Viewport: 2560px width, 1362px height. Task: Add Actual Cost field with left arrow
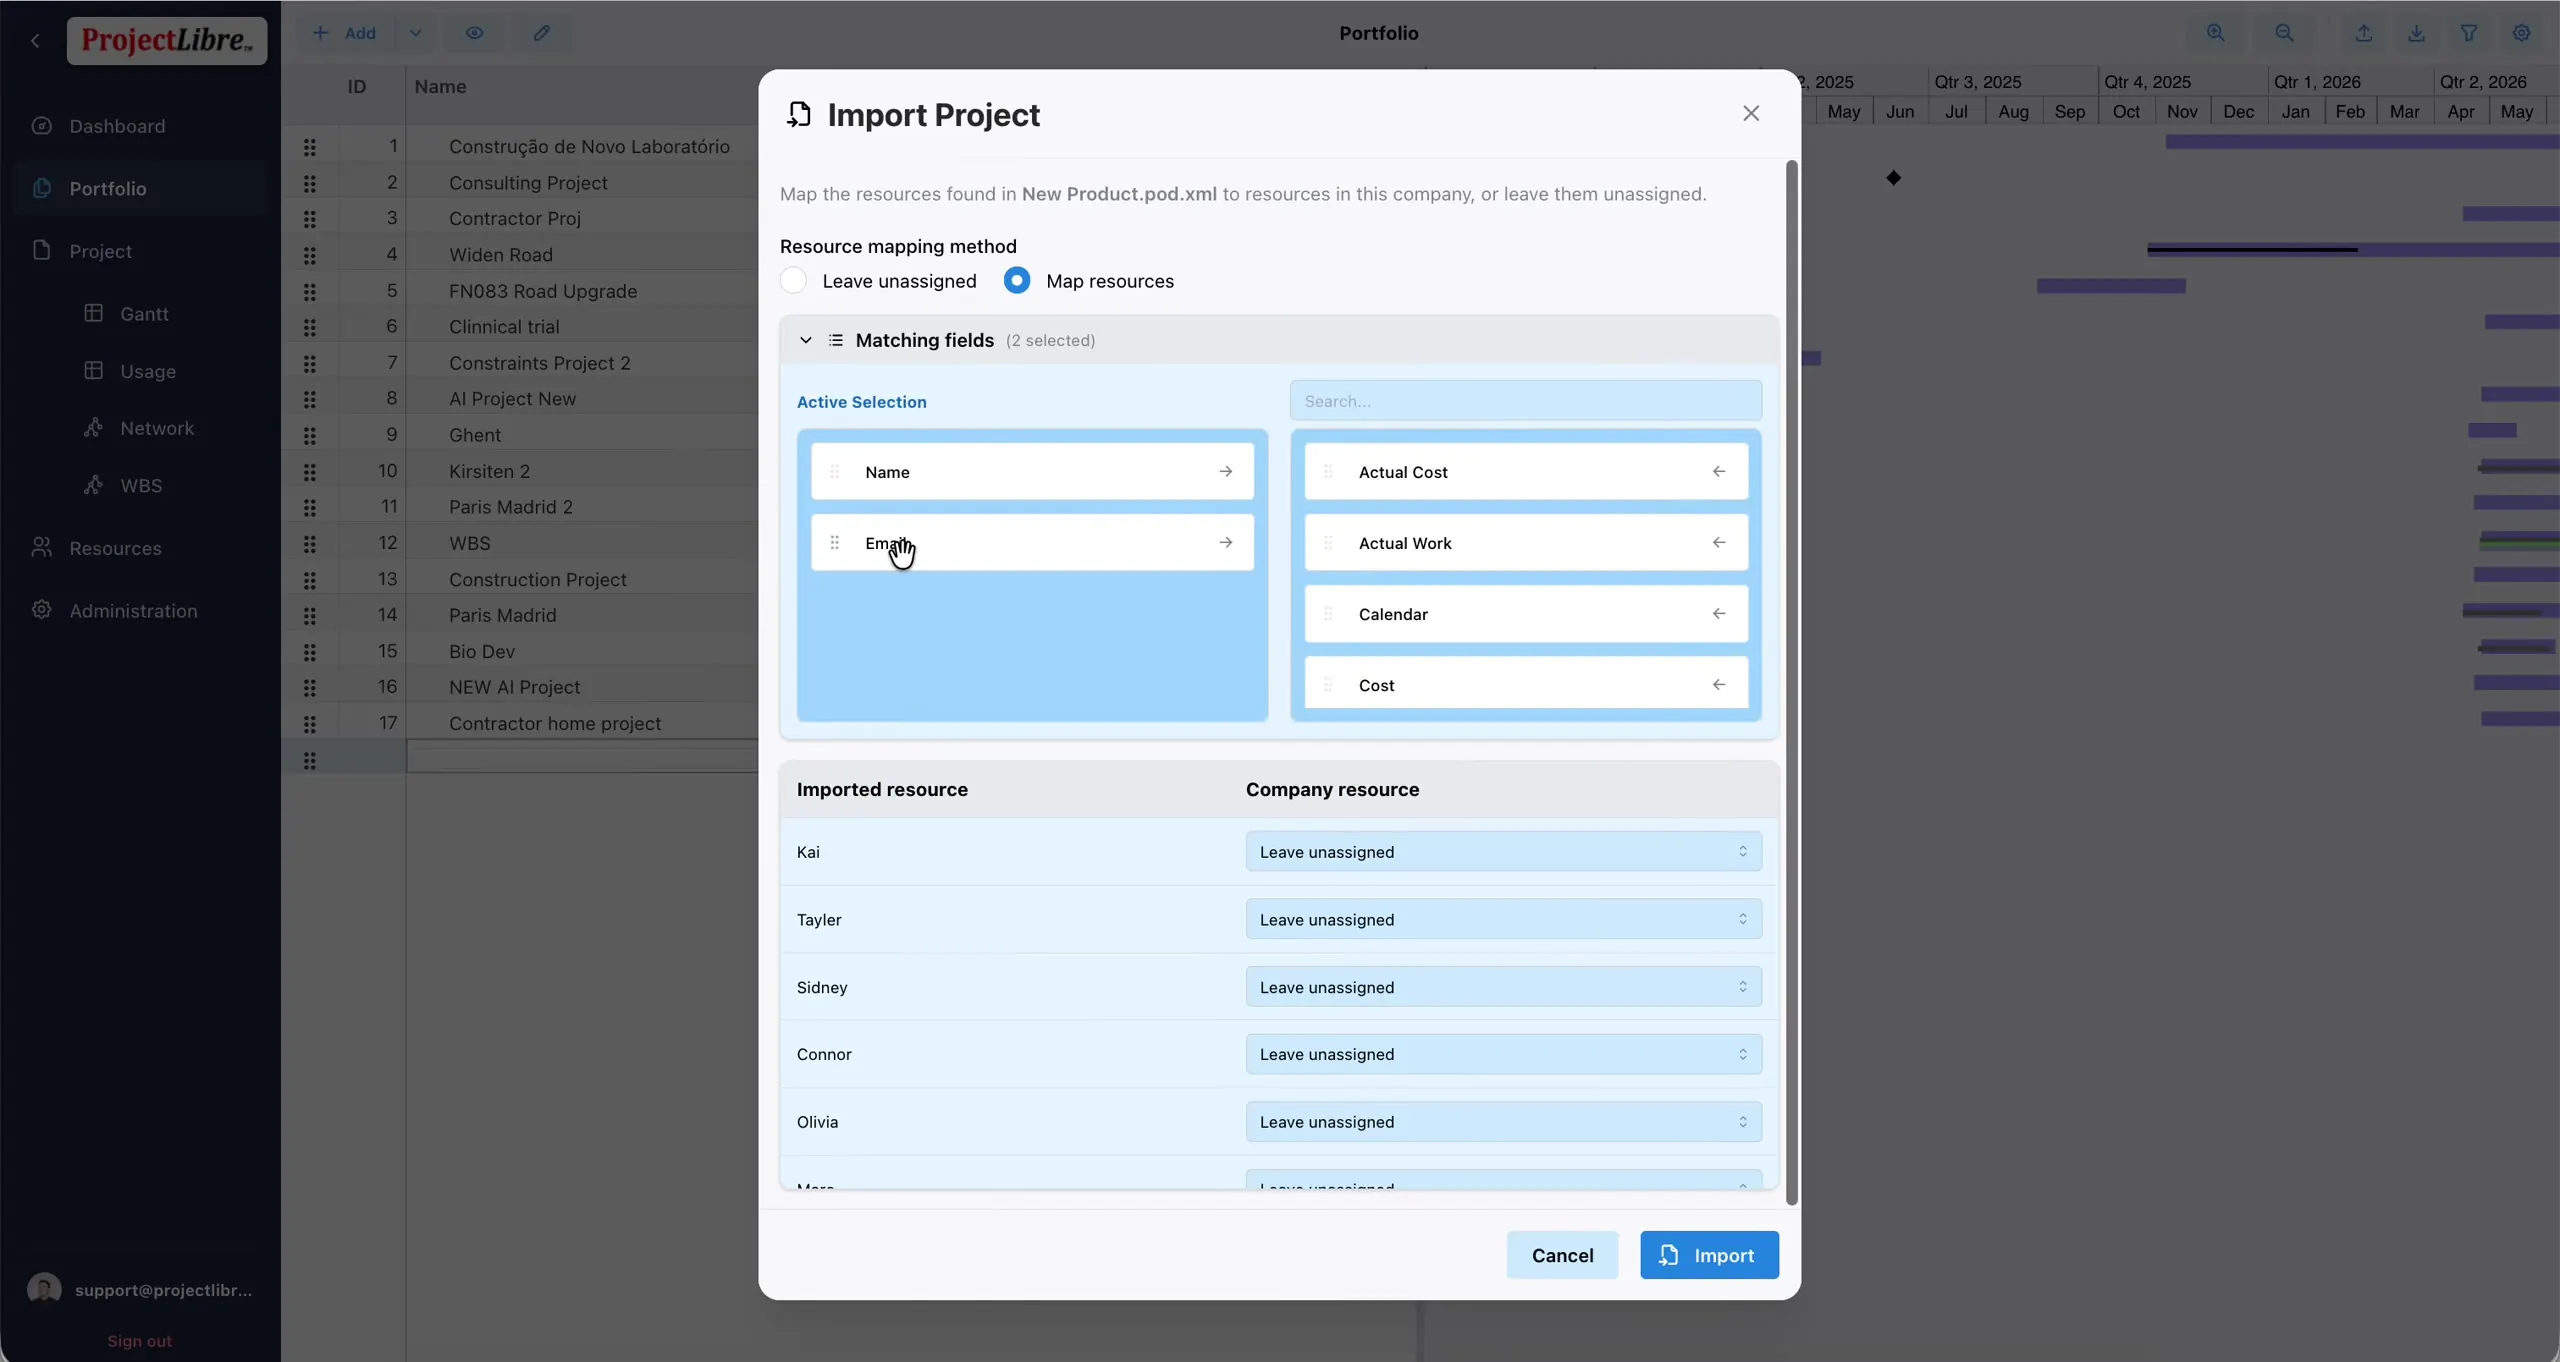(x=1718, y=472)
